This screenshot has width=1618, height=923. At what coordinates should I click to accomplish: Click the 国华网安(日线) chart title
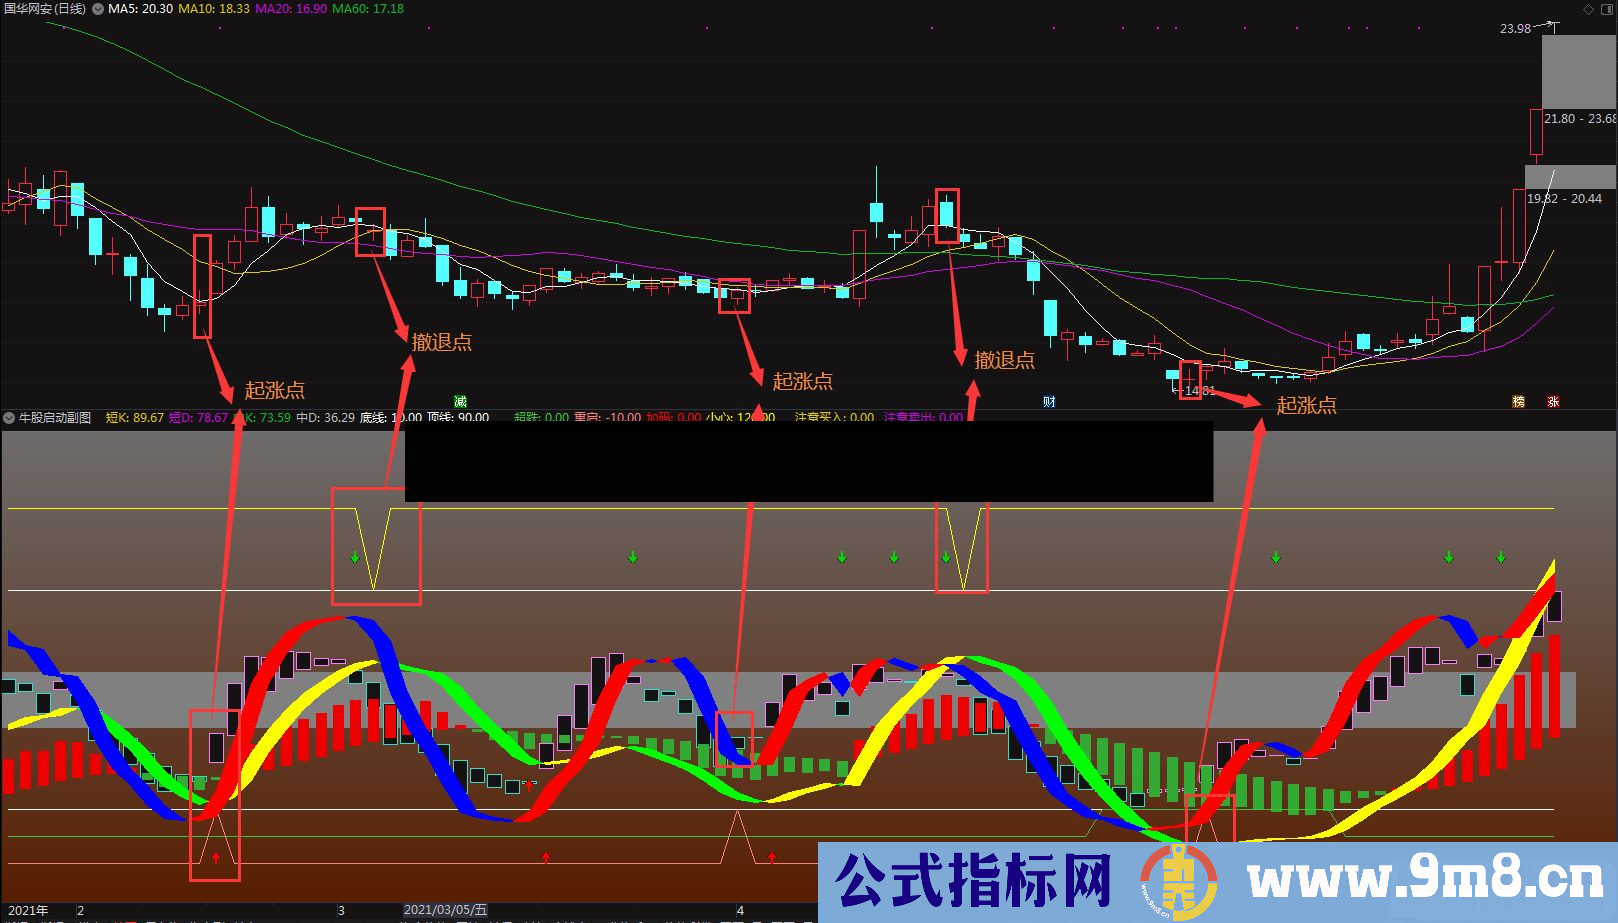point(44,9)
